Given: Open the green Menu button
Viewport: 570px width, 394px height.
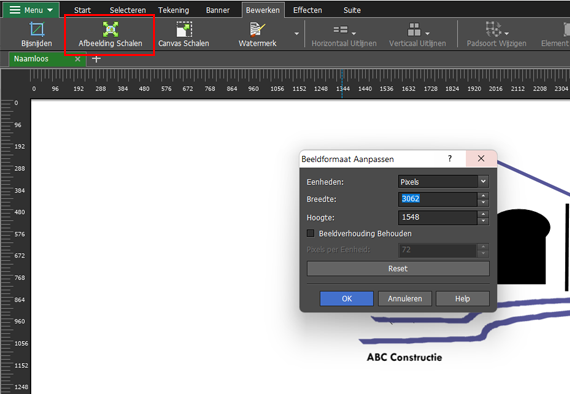Looking at the screenshot, I should tap(31, 10).
